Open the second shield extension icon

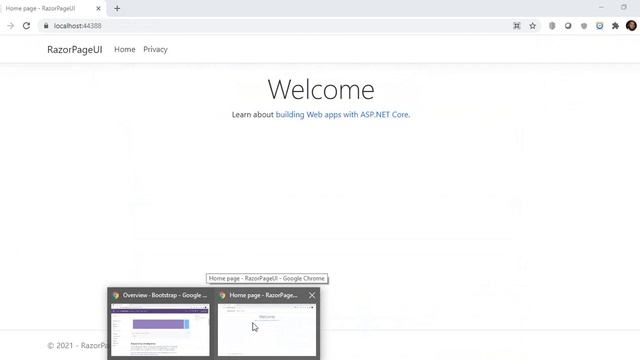tap(584, 26)
